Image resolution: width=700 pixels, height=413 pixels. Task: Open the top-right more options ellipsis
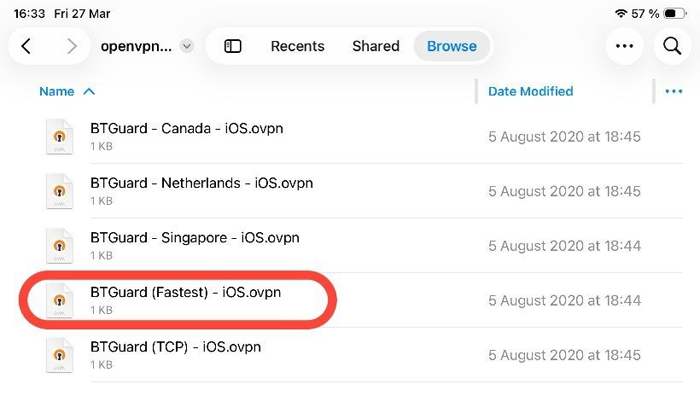[x=625, y=46]
